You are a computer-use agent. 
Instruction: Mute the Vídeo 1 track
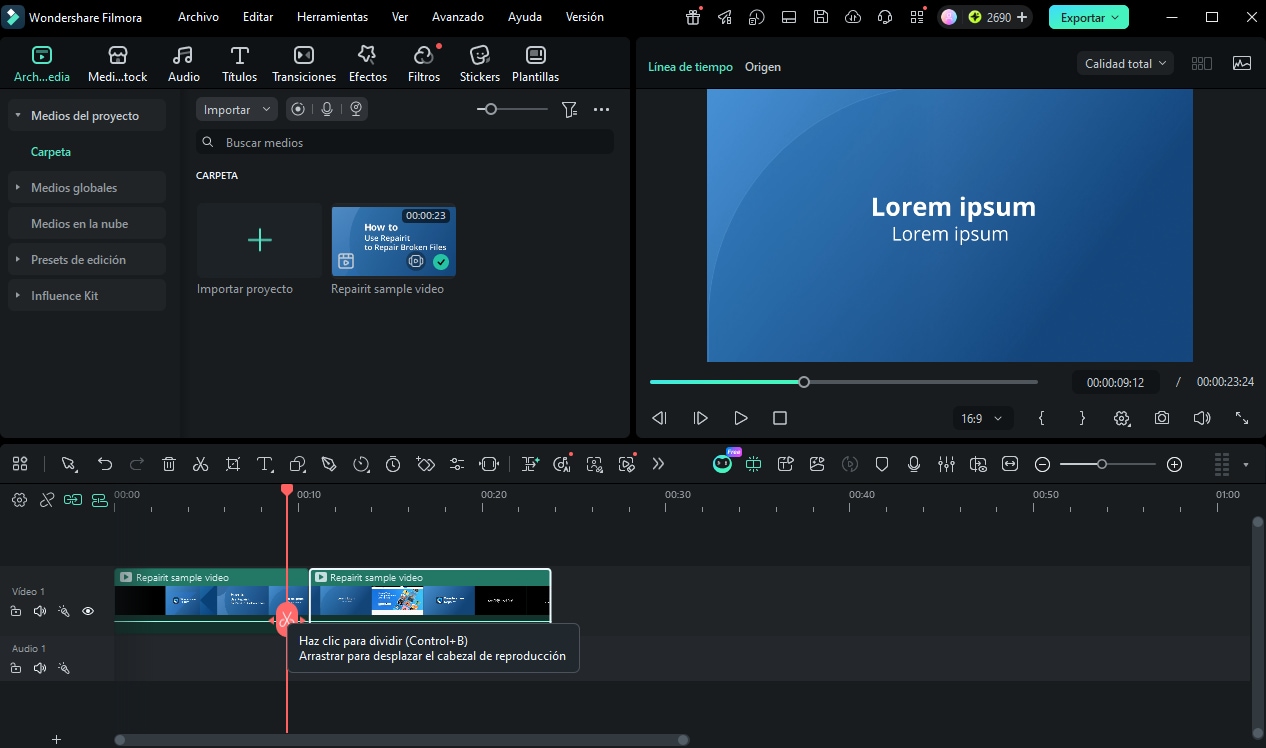(40, 611)
